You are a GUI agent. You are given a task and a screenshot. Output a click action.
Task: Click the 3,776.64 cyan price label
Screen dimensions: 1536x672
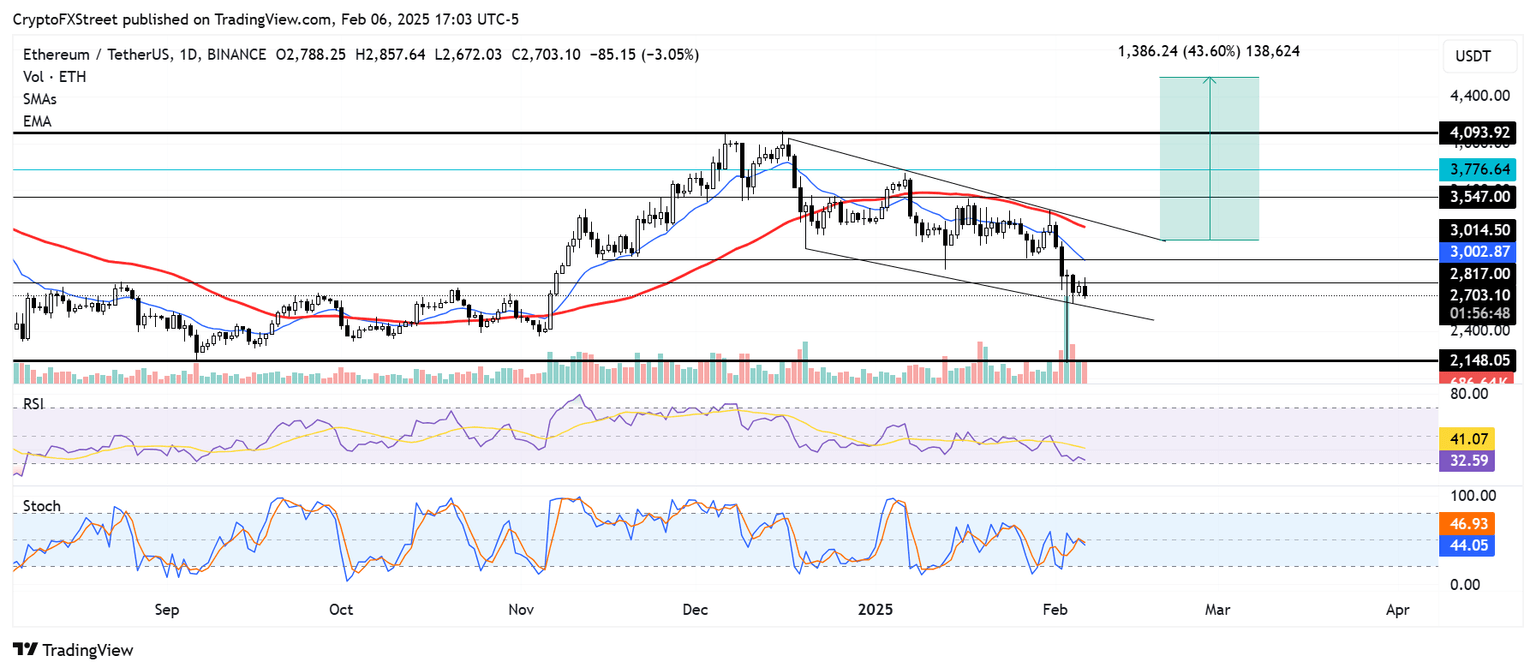(x=1478, y=170)
